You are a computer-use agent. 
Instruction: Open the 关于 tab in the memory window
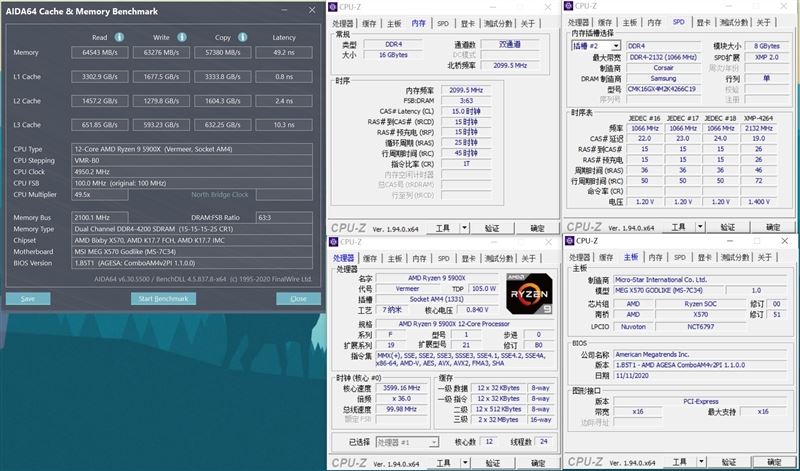point(528,23)
